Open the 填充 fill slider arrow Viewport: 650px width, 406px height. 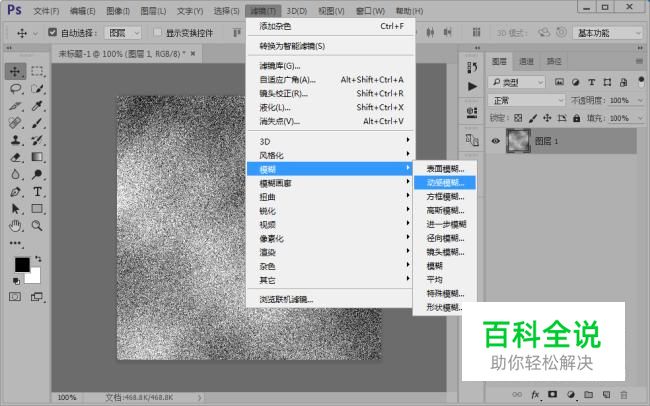tap(640, 118)
